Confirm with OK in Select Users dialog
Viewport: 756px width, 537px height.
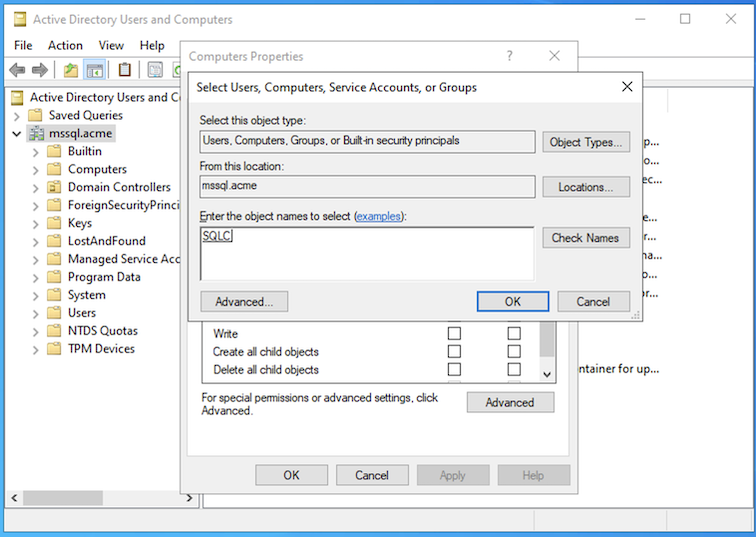pos(513,302)
